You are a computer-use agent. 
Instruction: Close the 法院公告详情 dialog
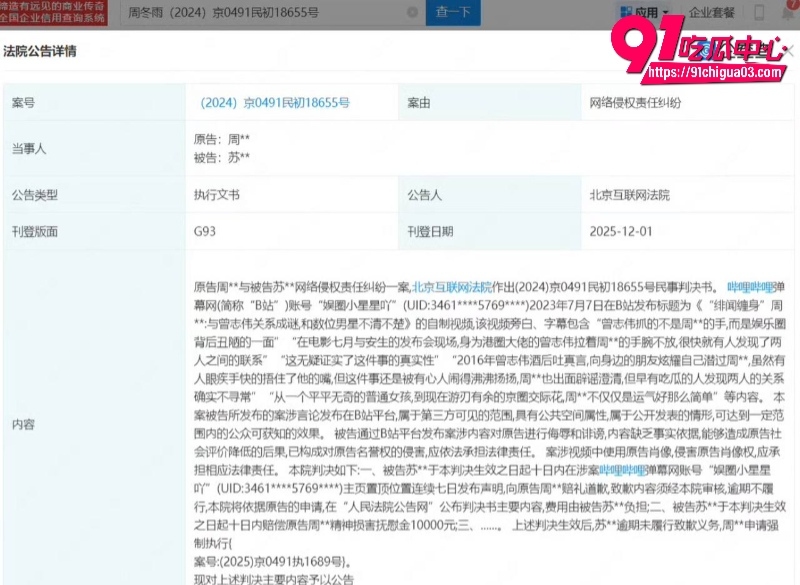tap(789, 51)
